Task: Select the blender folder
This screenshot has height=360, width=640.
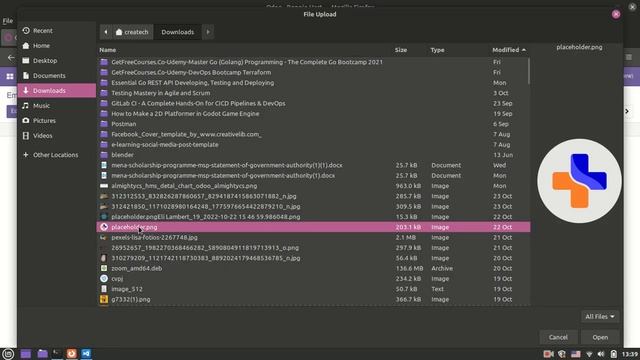Action: 313,155
